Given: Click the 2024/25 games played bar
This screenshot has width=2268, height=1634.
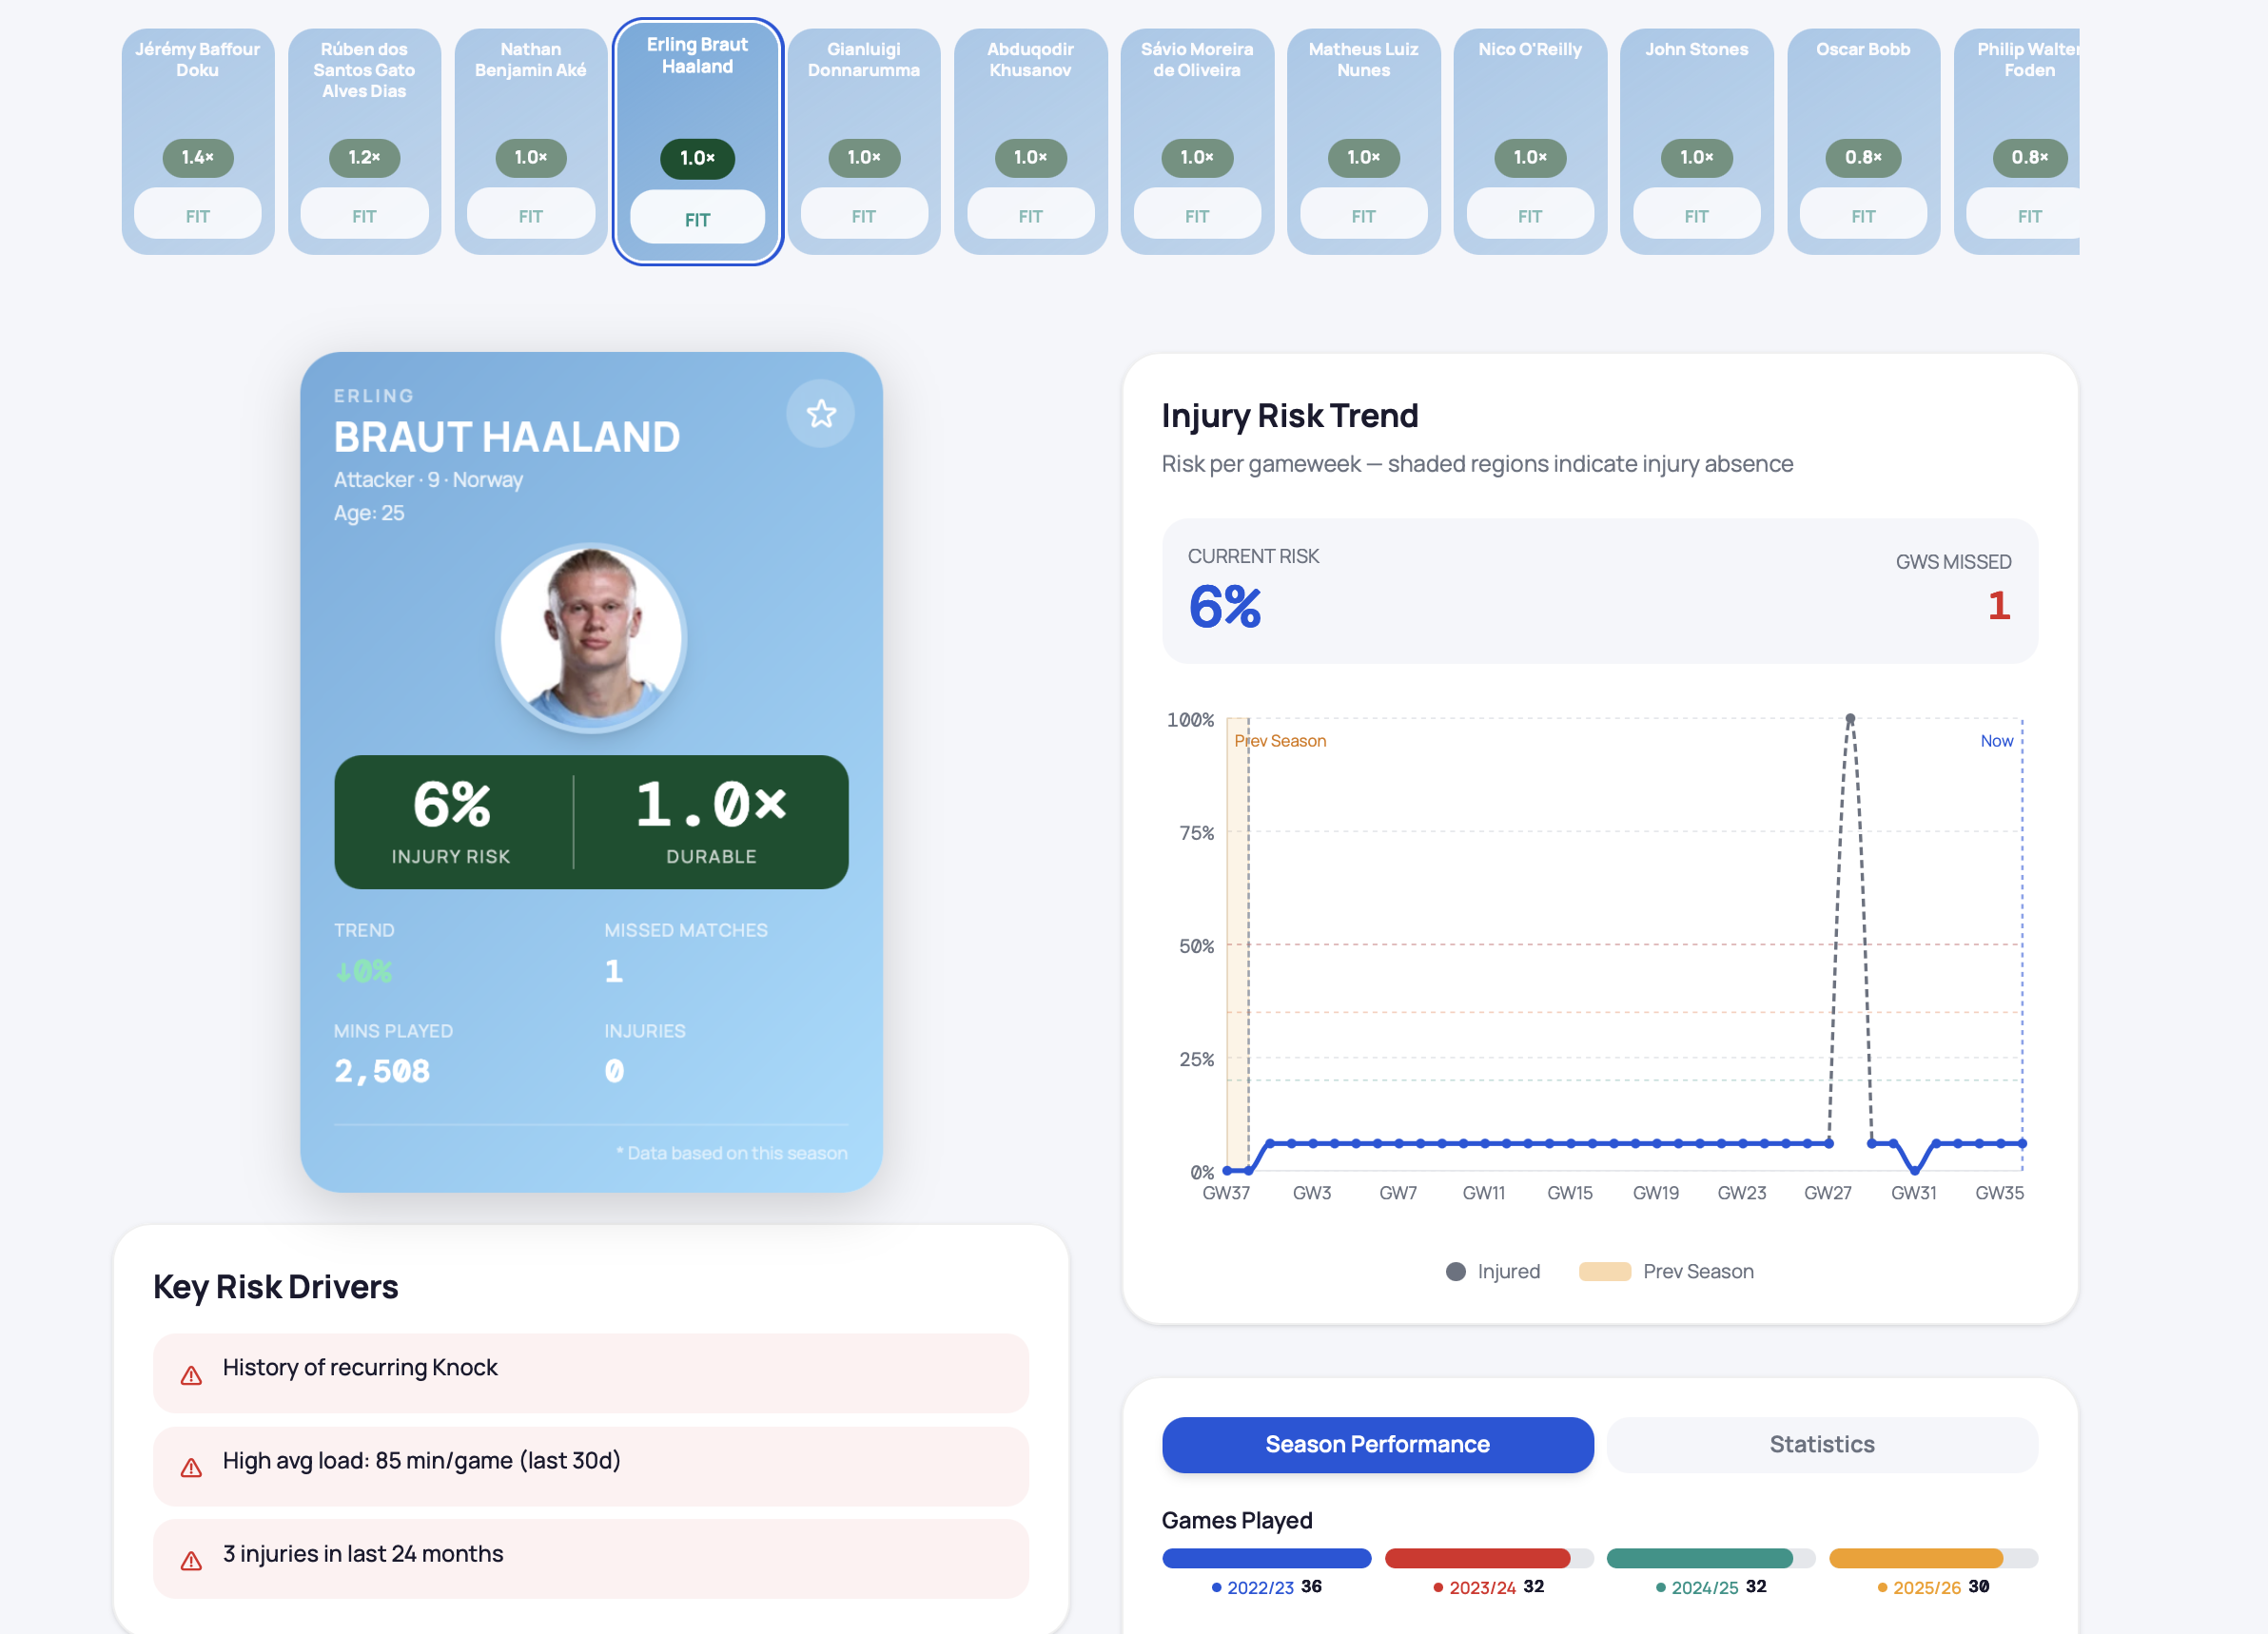Looking at the screenshot, I should (1710, 1557).
